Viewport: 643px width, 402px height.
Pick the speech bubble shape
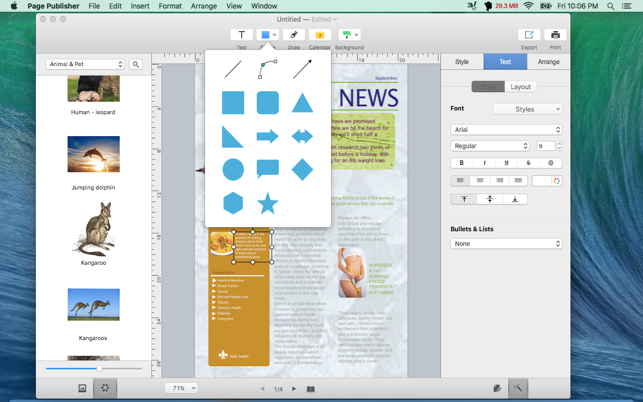267,169
